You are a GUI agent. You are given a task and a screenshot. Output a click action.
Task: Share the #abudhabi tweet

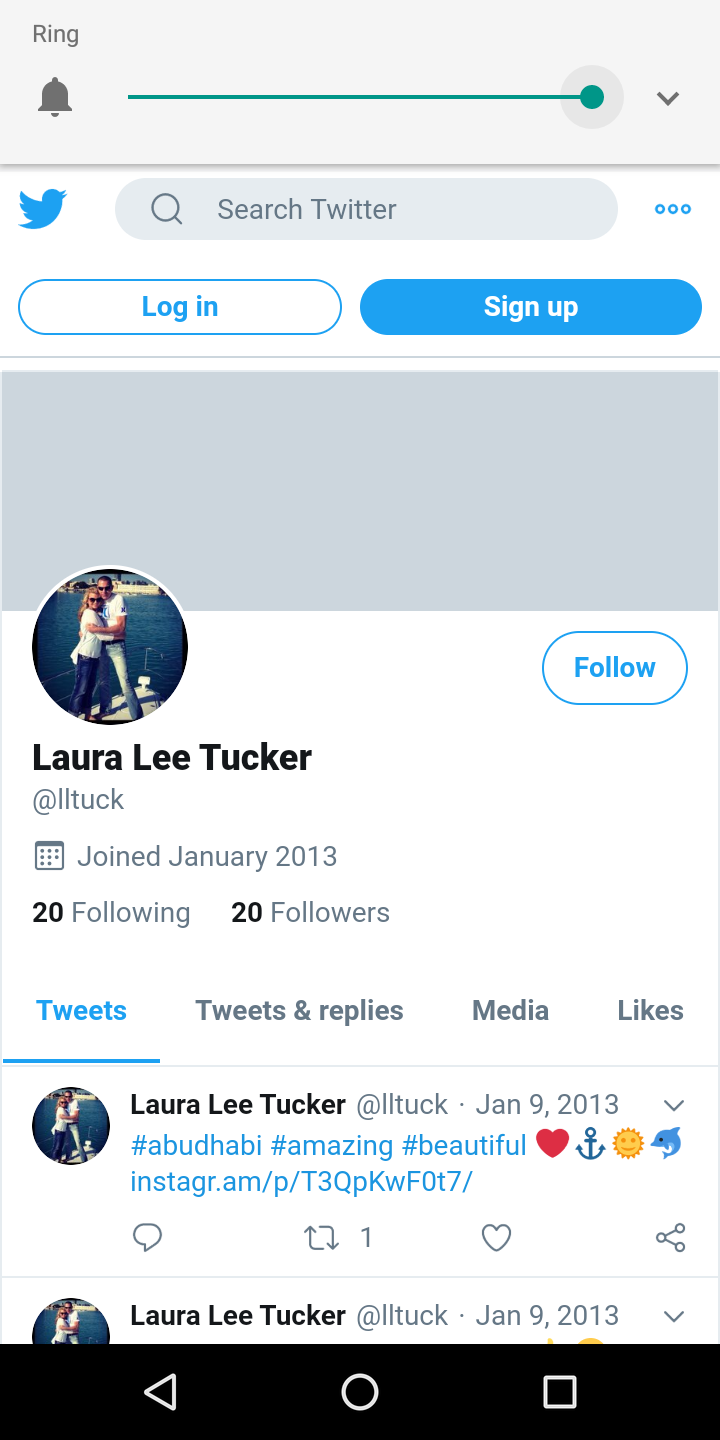(670, 1238)
